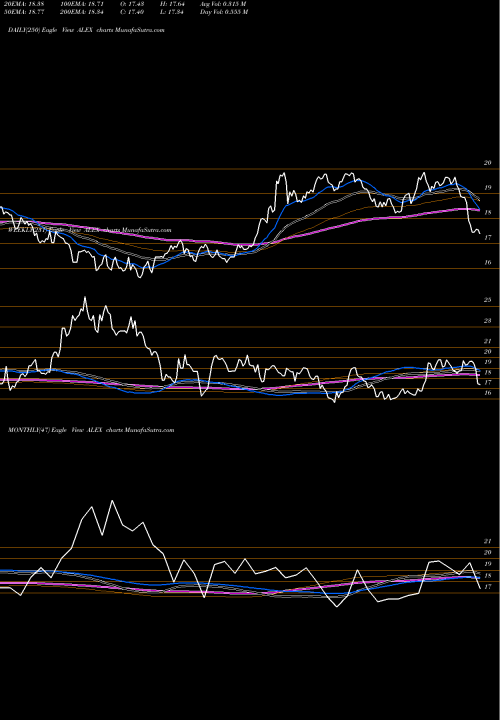This screenshot has width=500, height=720.
Task: Click the 16 price label on daily chart
Action: [487, 263]
